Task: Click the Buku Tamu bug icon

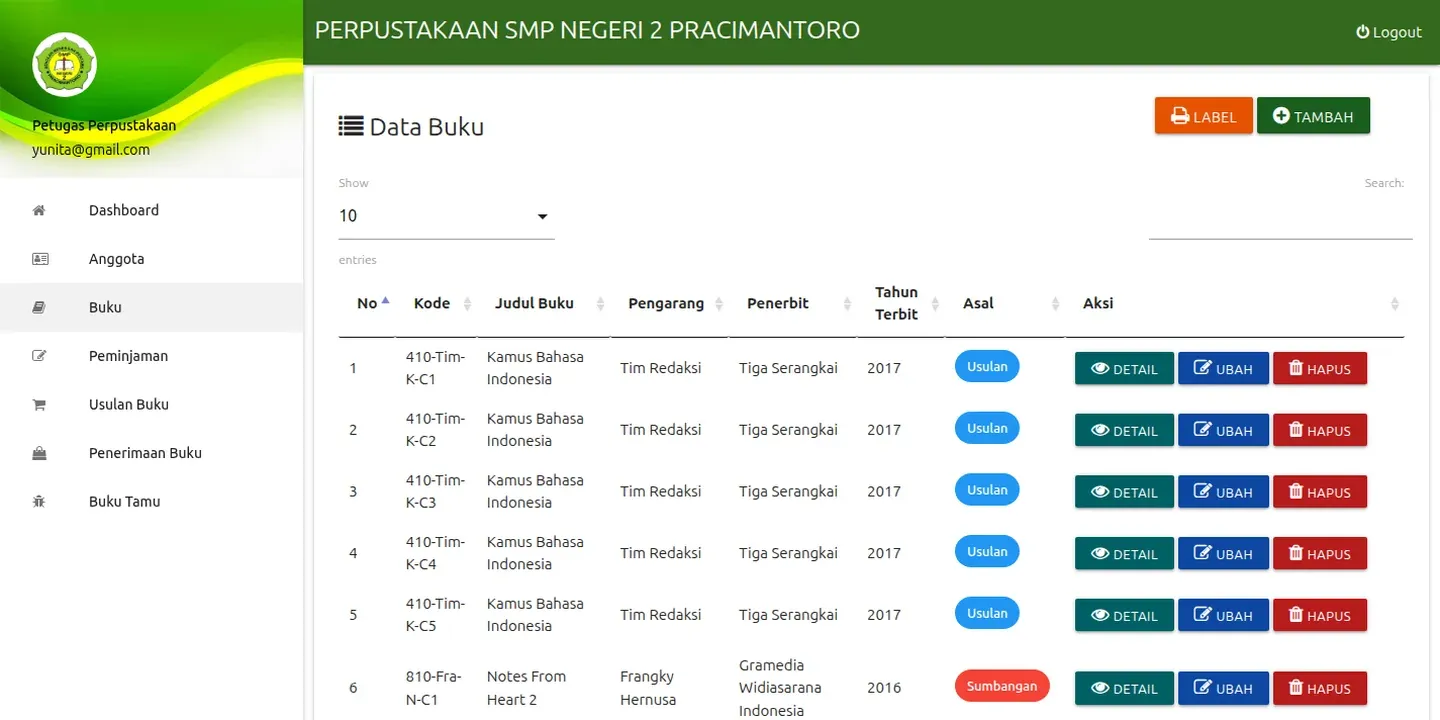Action: click(x=39, y=502)
